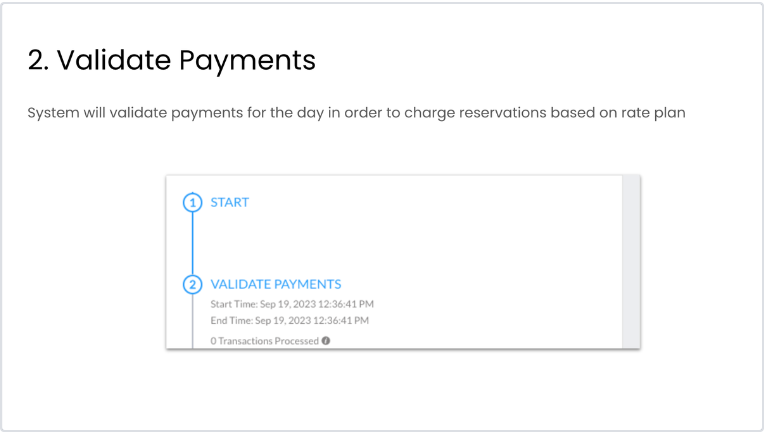Click the step 1 circle icon
Viewport: 765px width, 433px height.
pos(192,203)
